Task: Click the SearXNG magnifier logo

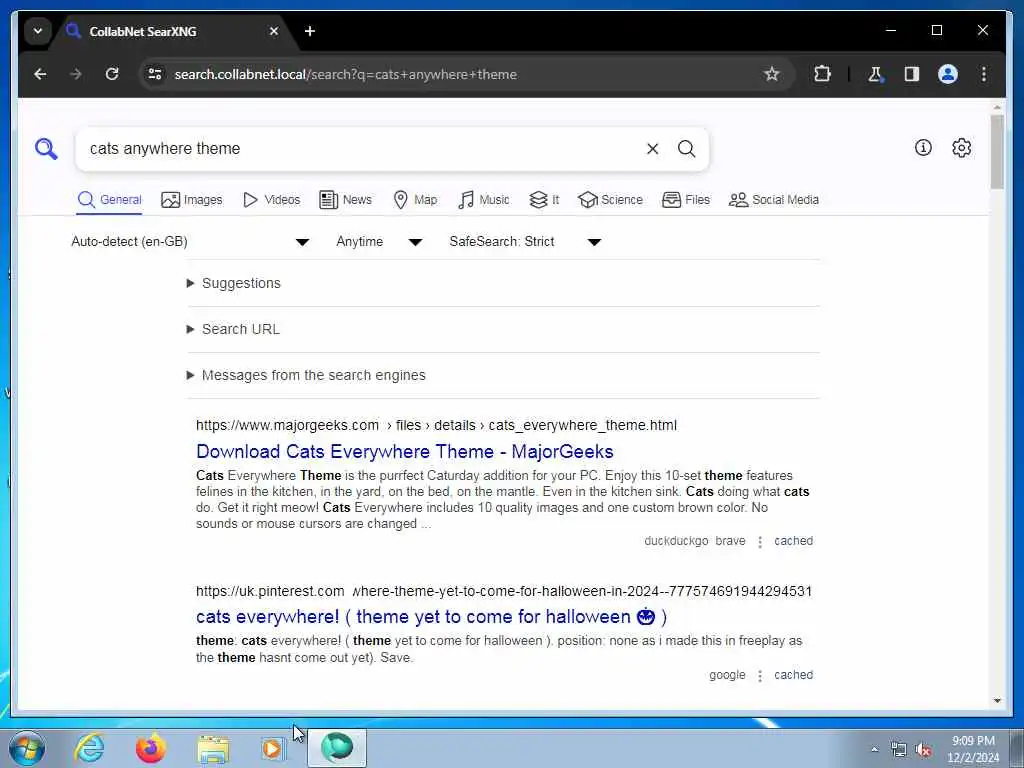Action: 46,149
